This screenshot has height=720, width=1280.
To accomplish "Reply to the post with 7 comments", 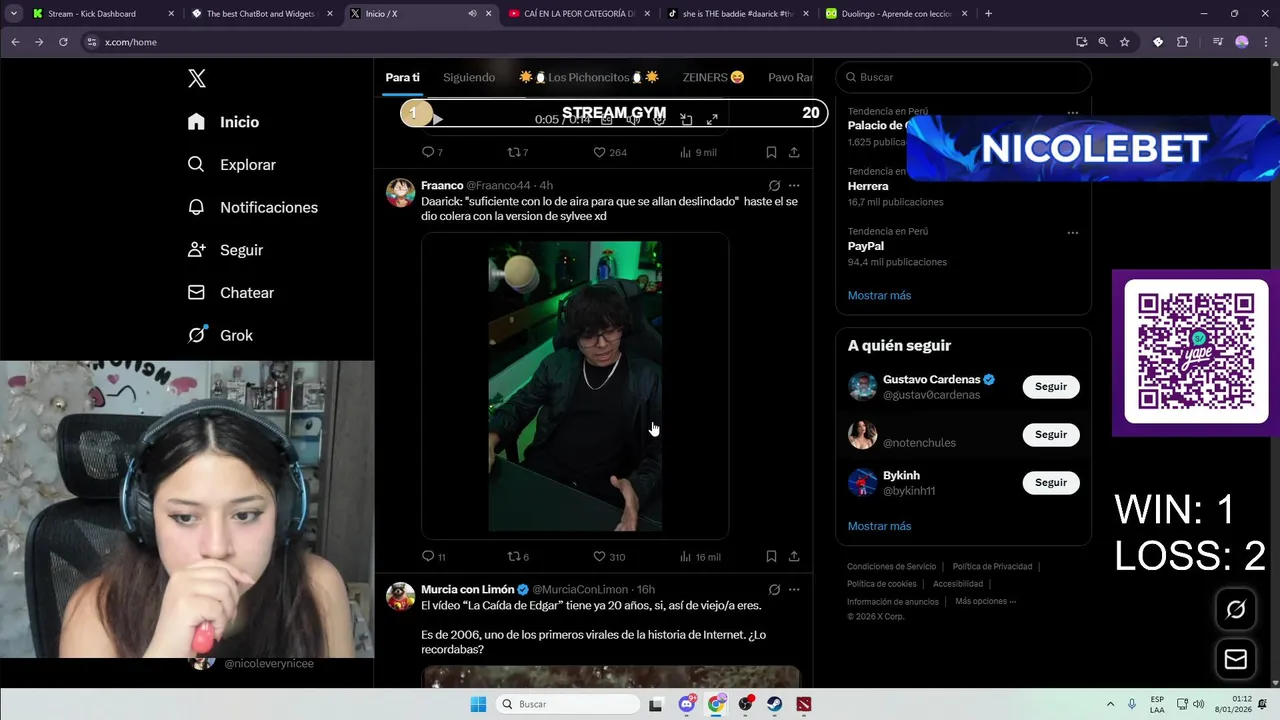I will pyautogui.click(x=432, y=152).
